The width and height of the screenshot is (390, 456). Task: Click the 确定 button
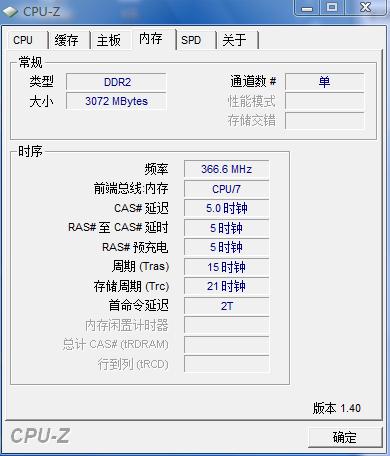point(345,437)
